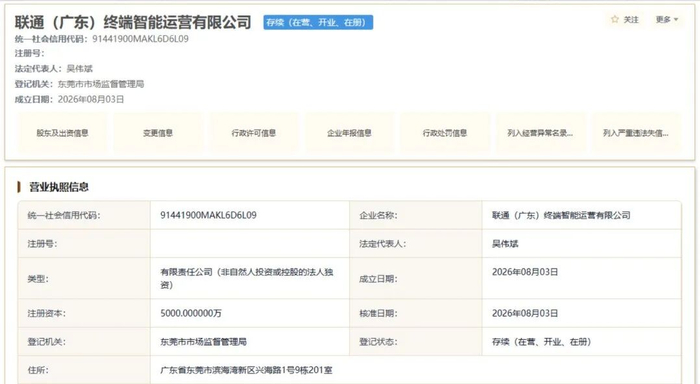The image size is (700, 384).
Task: Click the 成立日期 table value
Action: (525, 272)
